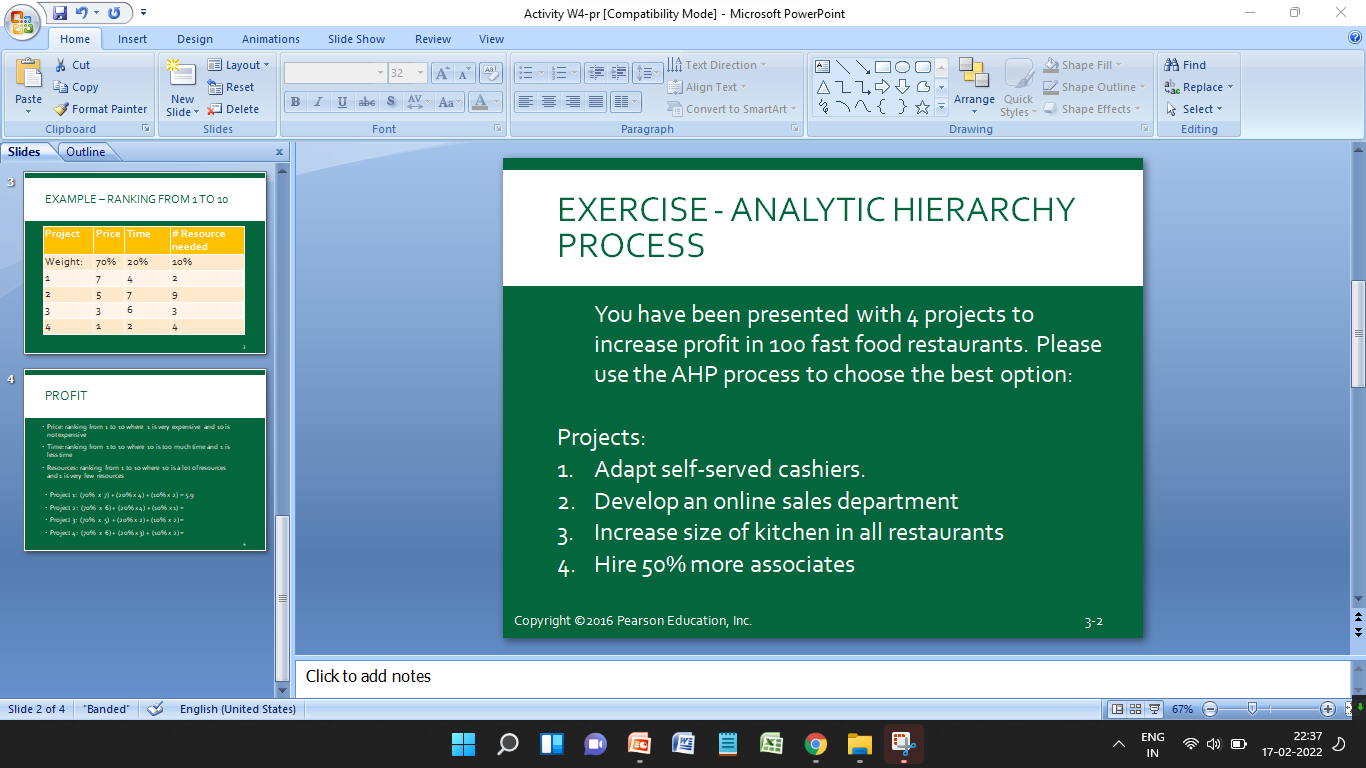Switch to the Animations tab

pyautogui.click(x=271, y=39)
